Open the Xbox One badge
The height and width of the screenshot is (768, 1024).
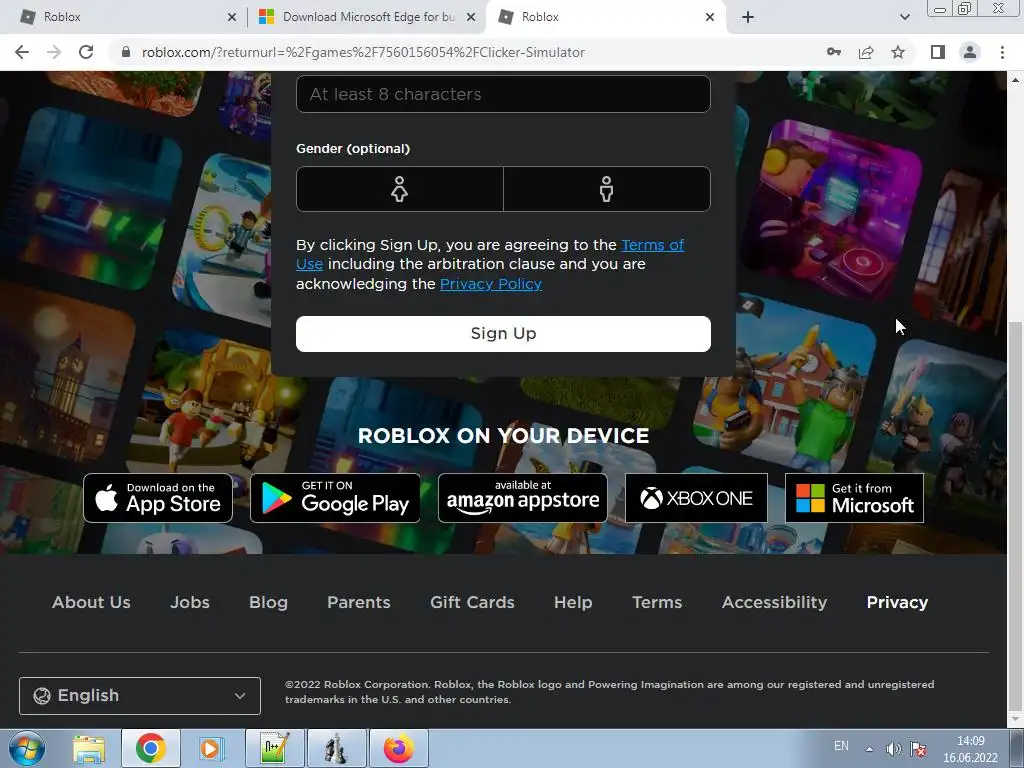tap(696, 498)
